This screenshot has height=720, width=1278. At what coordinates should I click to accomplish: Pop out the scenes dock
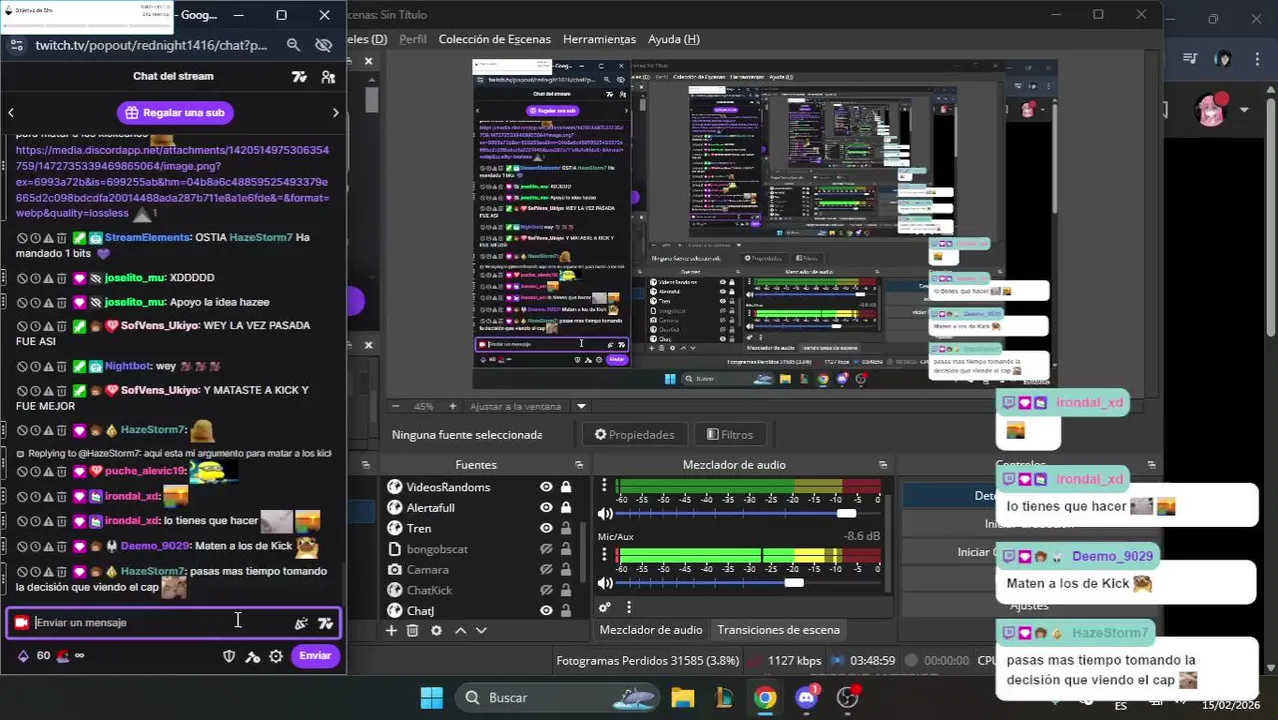click(365, 465)
